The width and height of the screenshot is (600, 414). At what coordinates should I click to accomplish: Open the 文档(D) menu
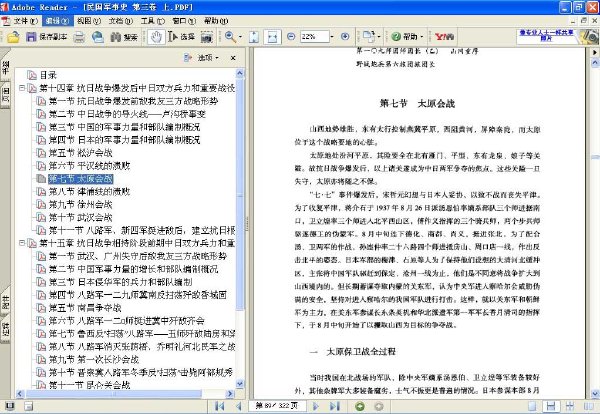click(x=120, y=21)
